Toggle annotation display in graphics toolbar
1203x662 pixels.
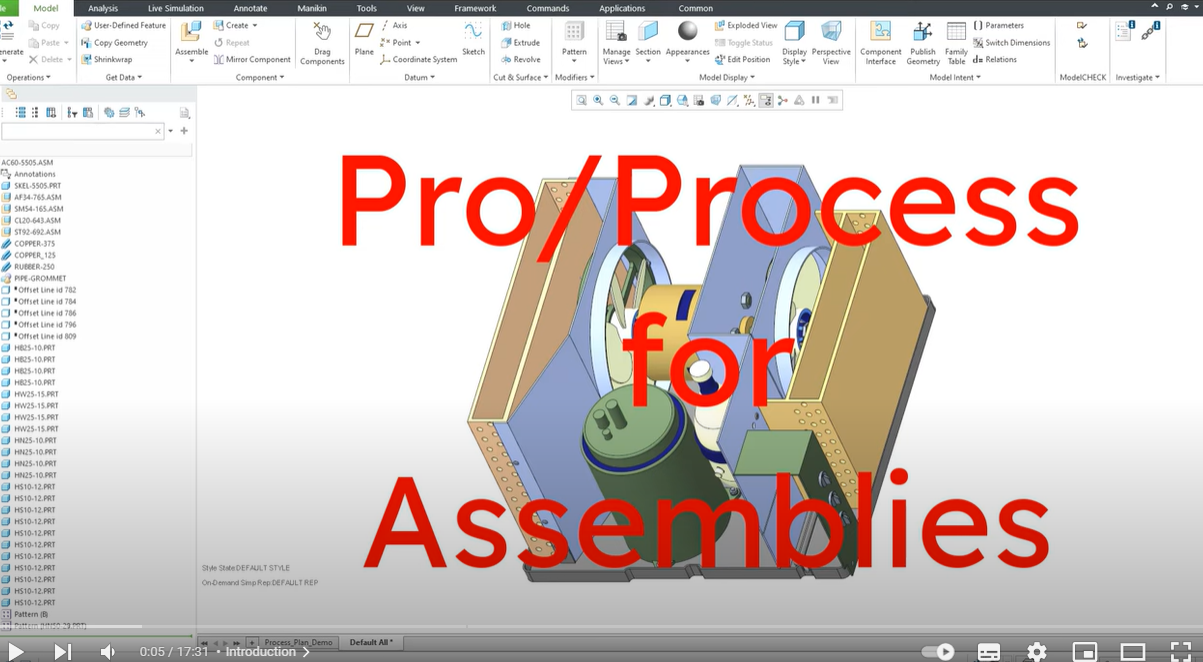coord(766,100)
